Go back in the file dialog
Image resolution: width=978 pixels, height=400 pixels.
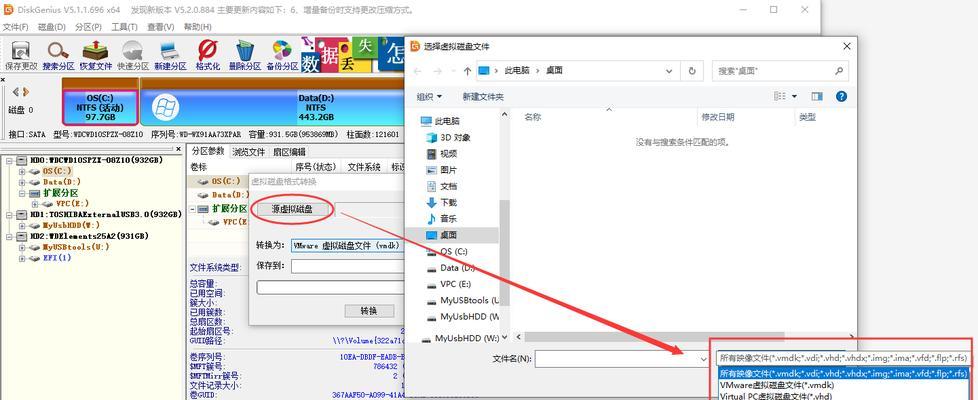coord(417,71)
